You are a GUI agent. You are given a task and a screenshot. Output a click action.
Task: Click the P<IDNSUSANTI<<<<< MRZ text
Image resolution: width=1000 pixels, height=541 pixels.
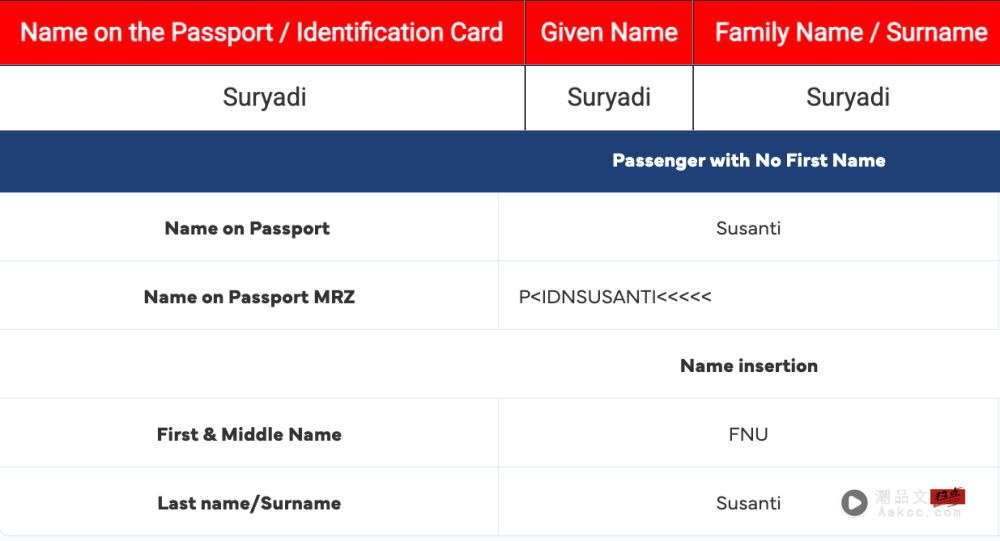(x=615, y=297)
